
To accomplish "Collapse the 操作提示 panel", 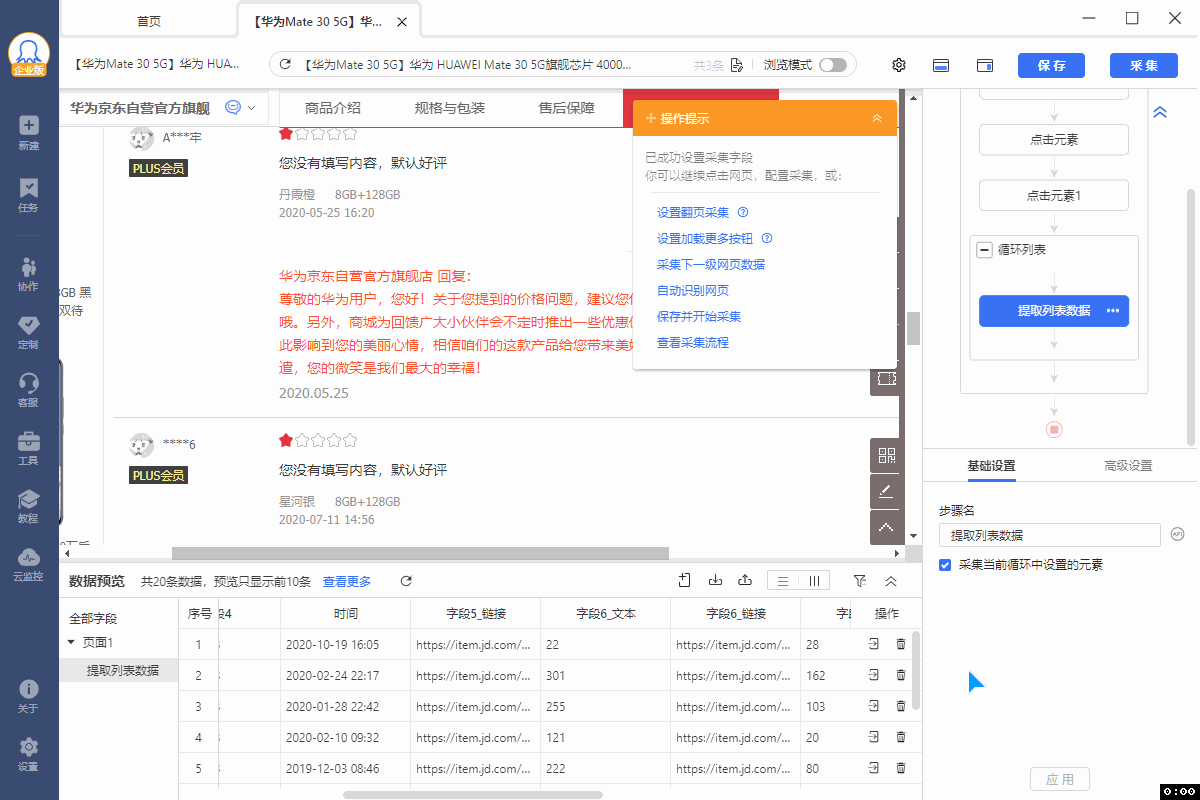I will [877, 118].
